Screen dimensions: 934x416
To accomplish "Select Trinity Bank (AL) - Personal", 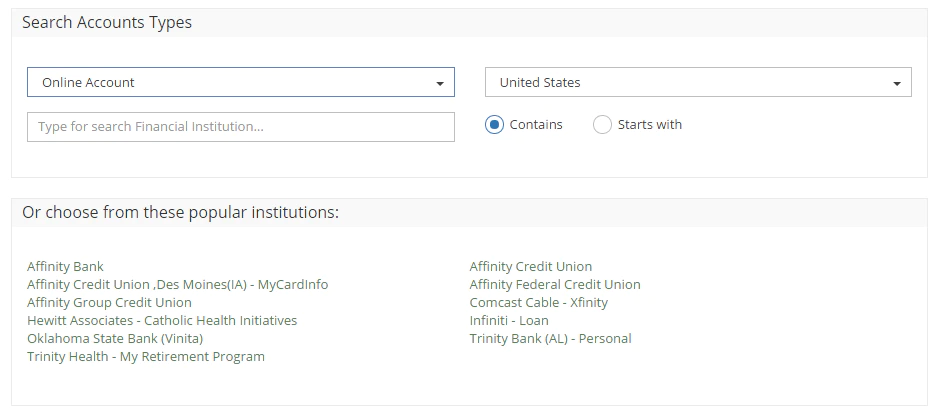I will [x=550, y=339].
